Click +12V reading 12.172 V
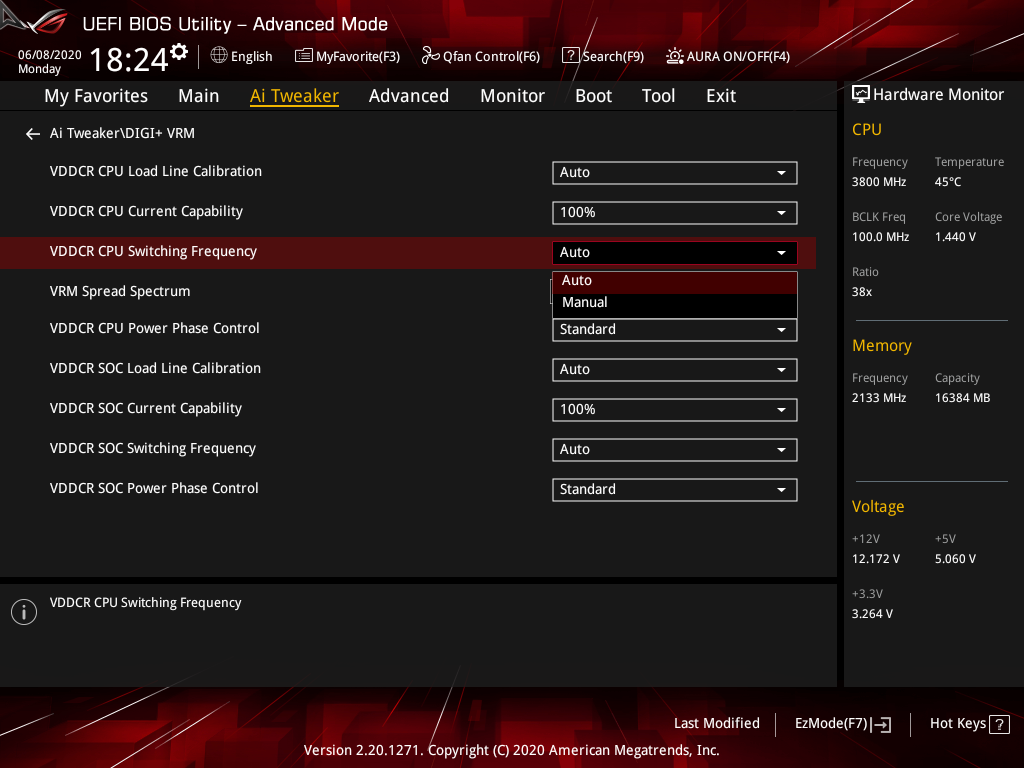 tap(876, 559)
